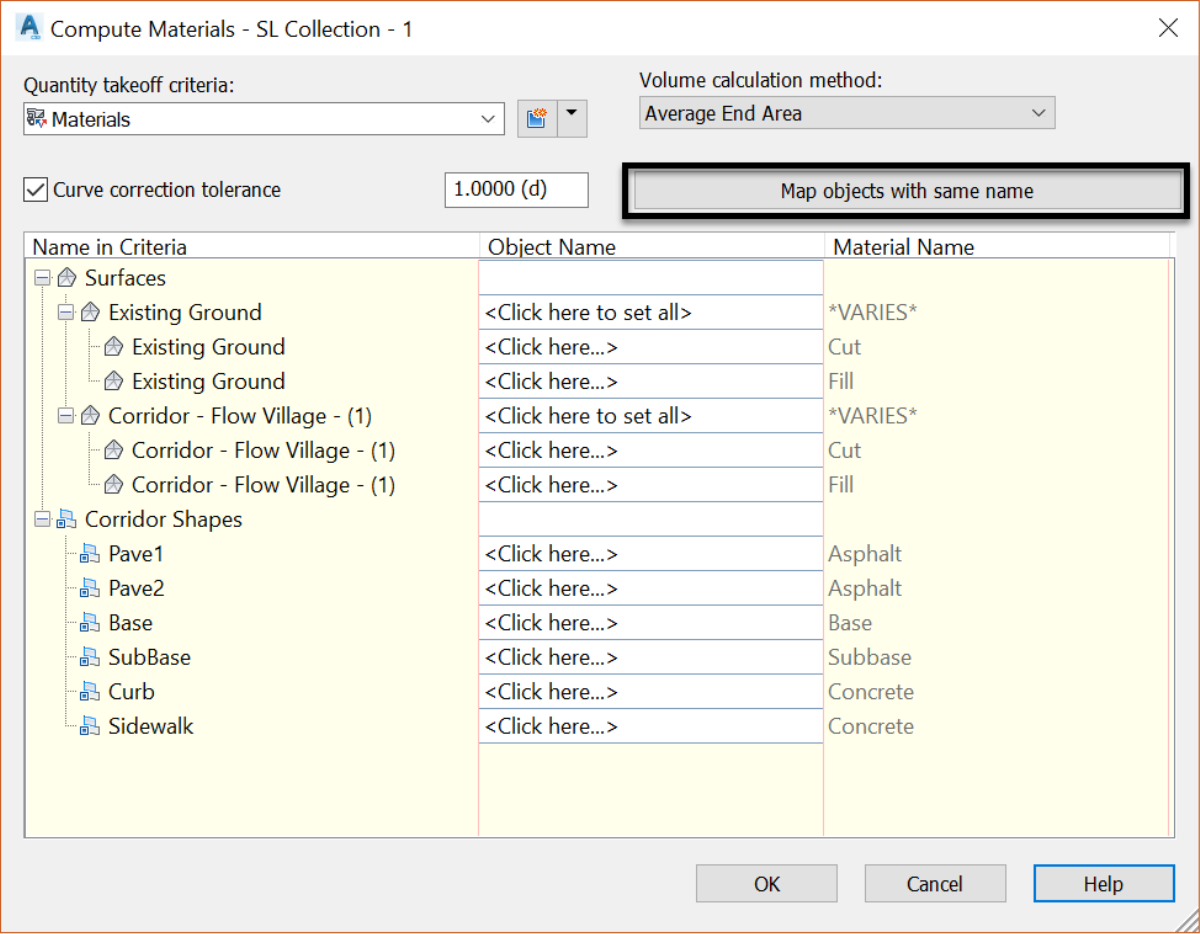Select the Corridor Shapes tree label

163,519
